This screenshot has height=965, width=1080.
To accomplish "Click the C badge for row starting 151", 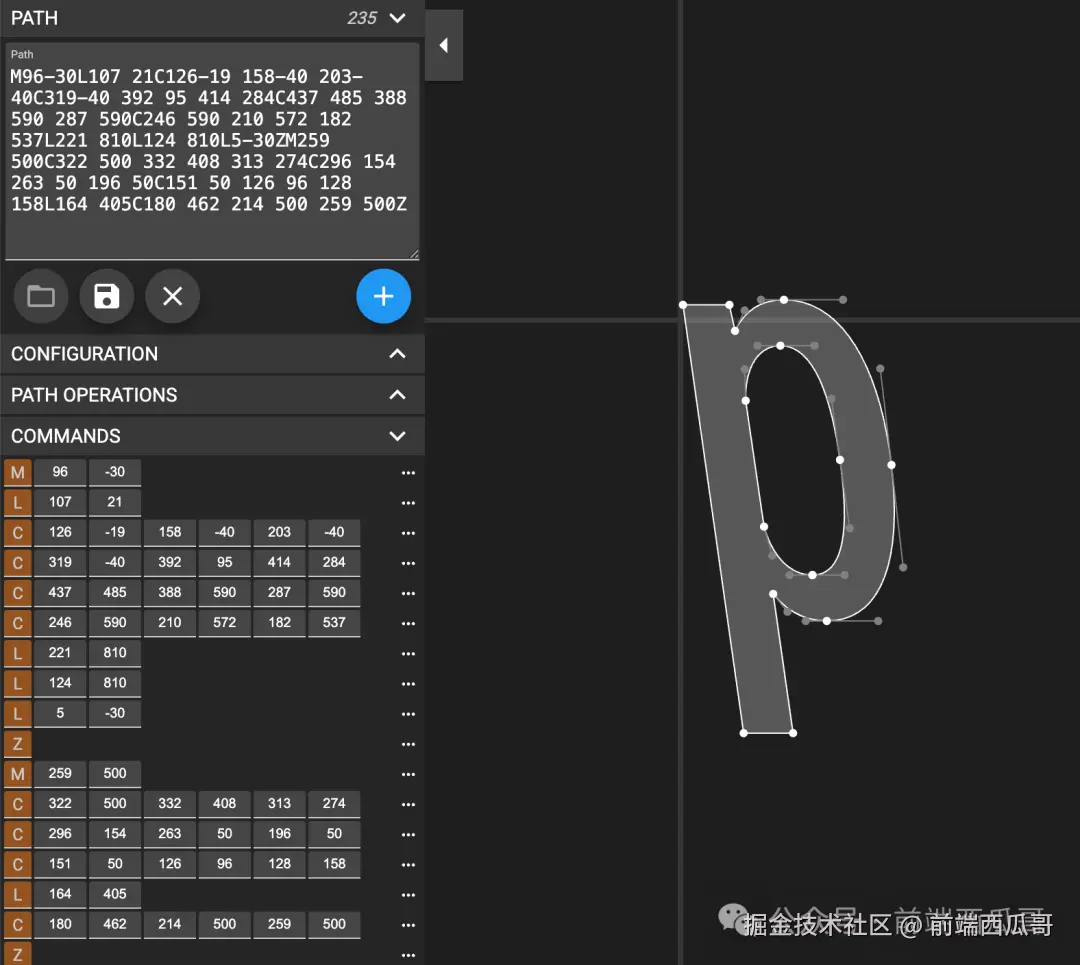I will 18,864.
